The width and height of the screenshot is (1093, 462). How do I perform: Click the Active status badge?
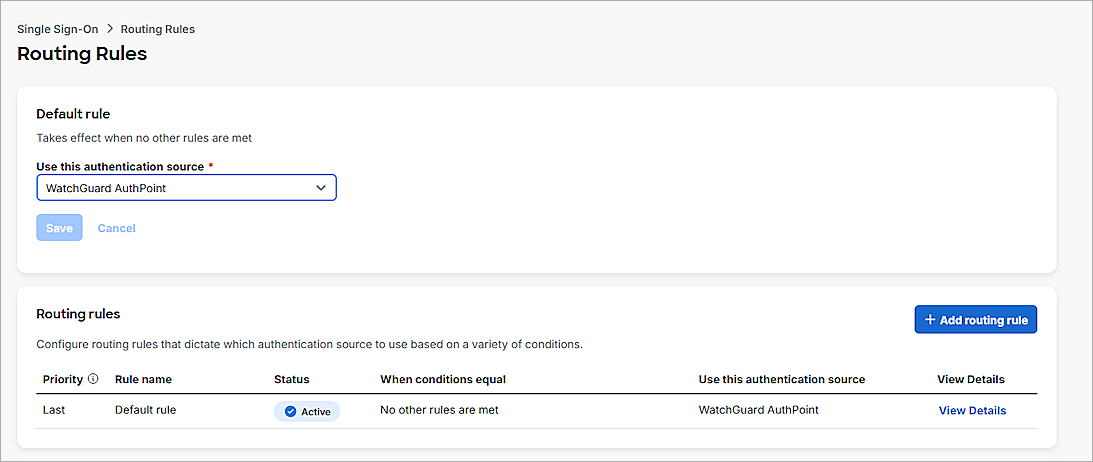(x=307, y=411)
